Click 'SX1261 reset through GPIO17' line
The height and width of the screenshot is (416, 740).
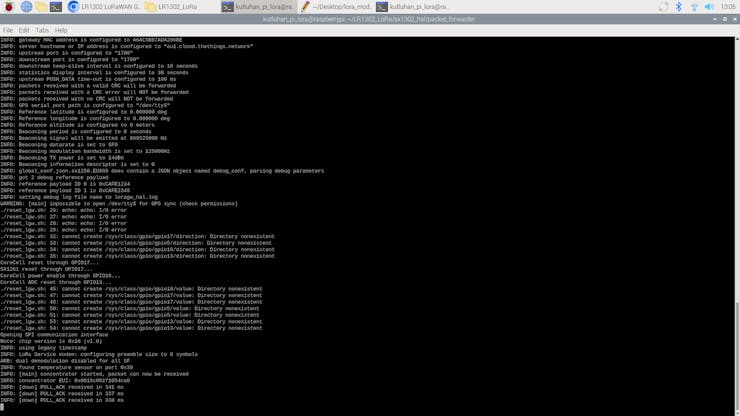[46, 270]
